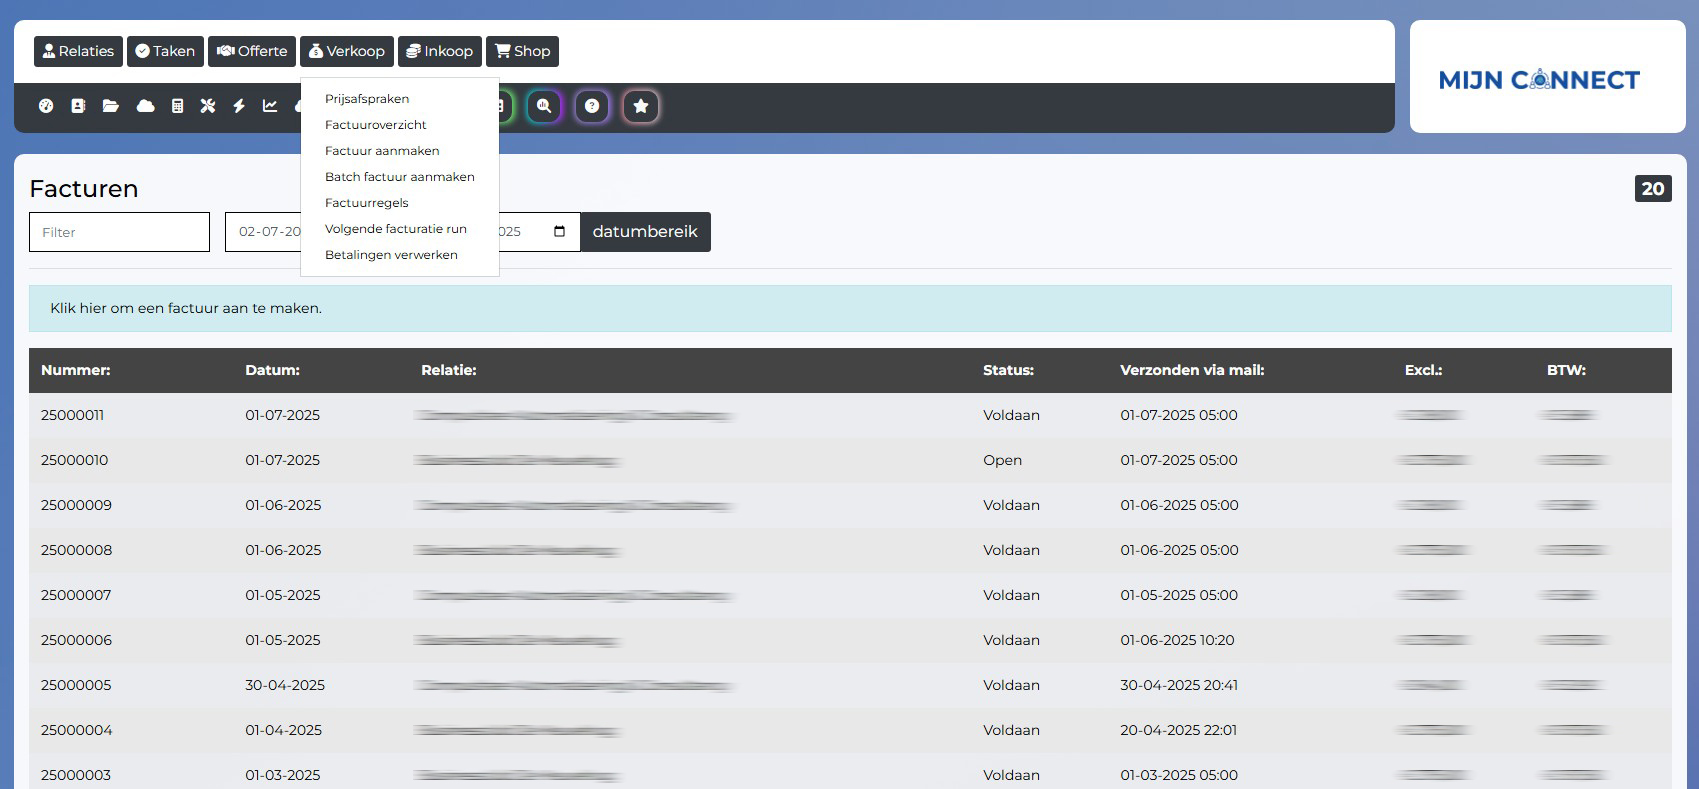Click the star favorites icon

[x=641, y=106]
